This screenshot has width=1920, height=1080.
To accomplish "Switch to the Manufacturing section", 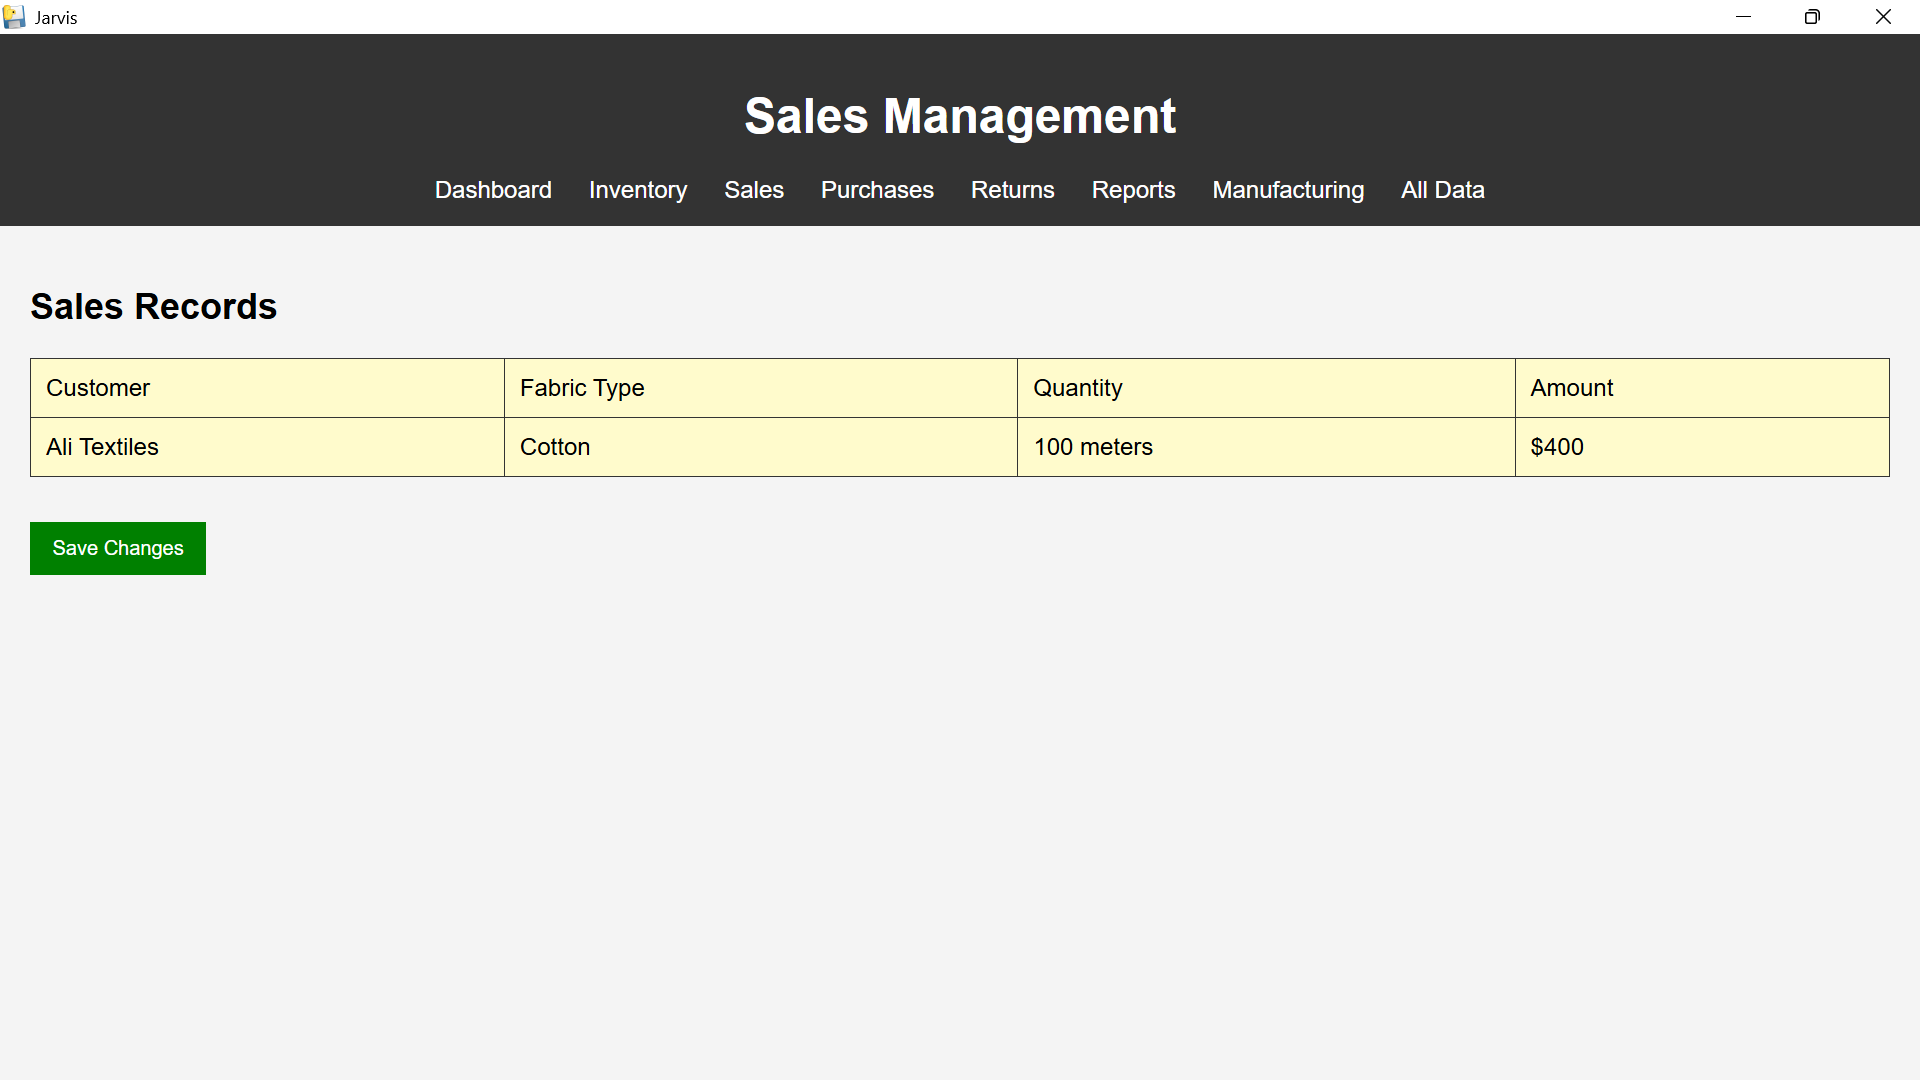I will pos(1288,190).
